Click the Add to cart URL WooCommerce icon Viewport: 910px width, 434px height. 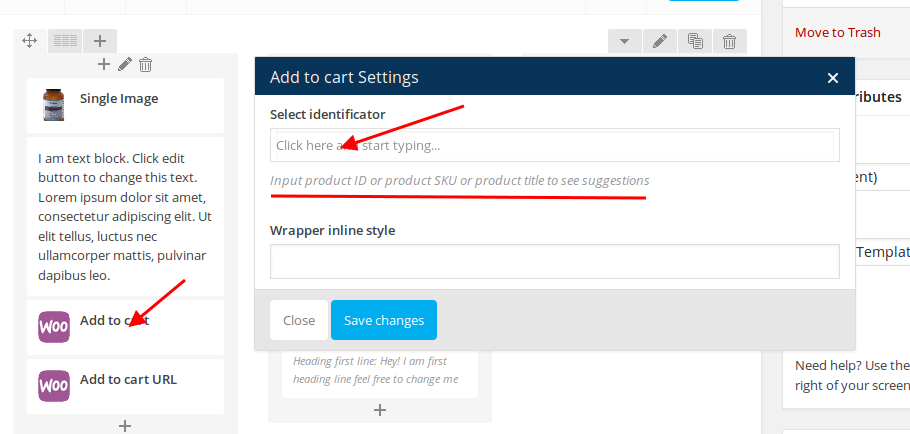pos(54,386)
